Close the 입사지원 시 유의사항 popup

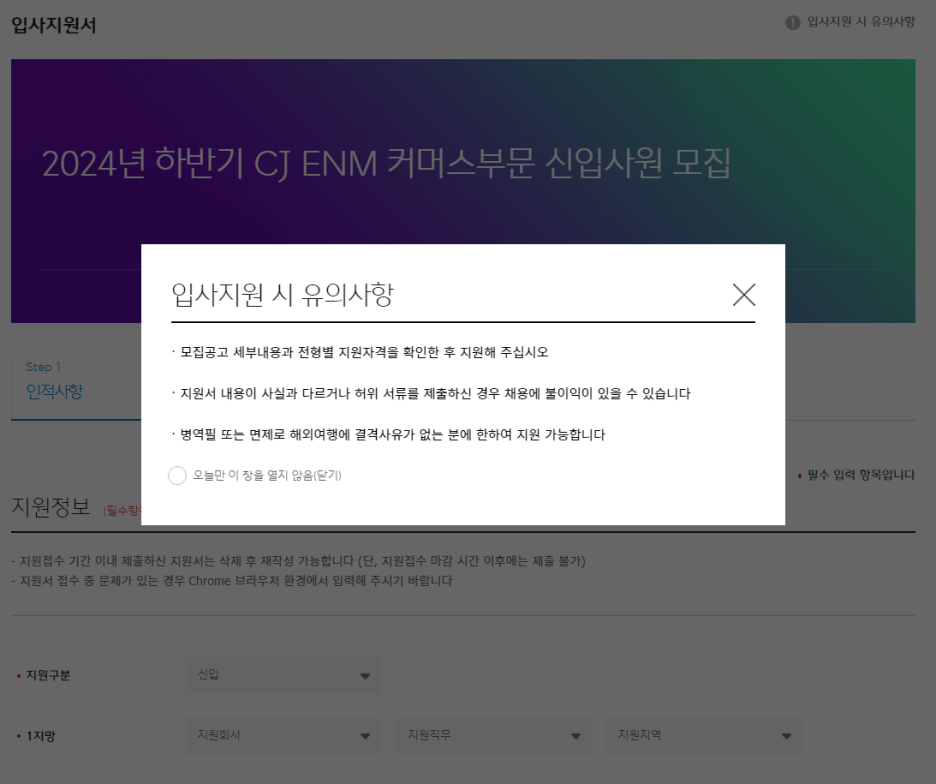pos(743,295)
